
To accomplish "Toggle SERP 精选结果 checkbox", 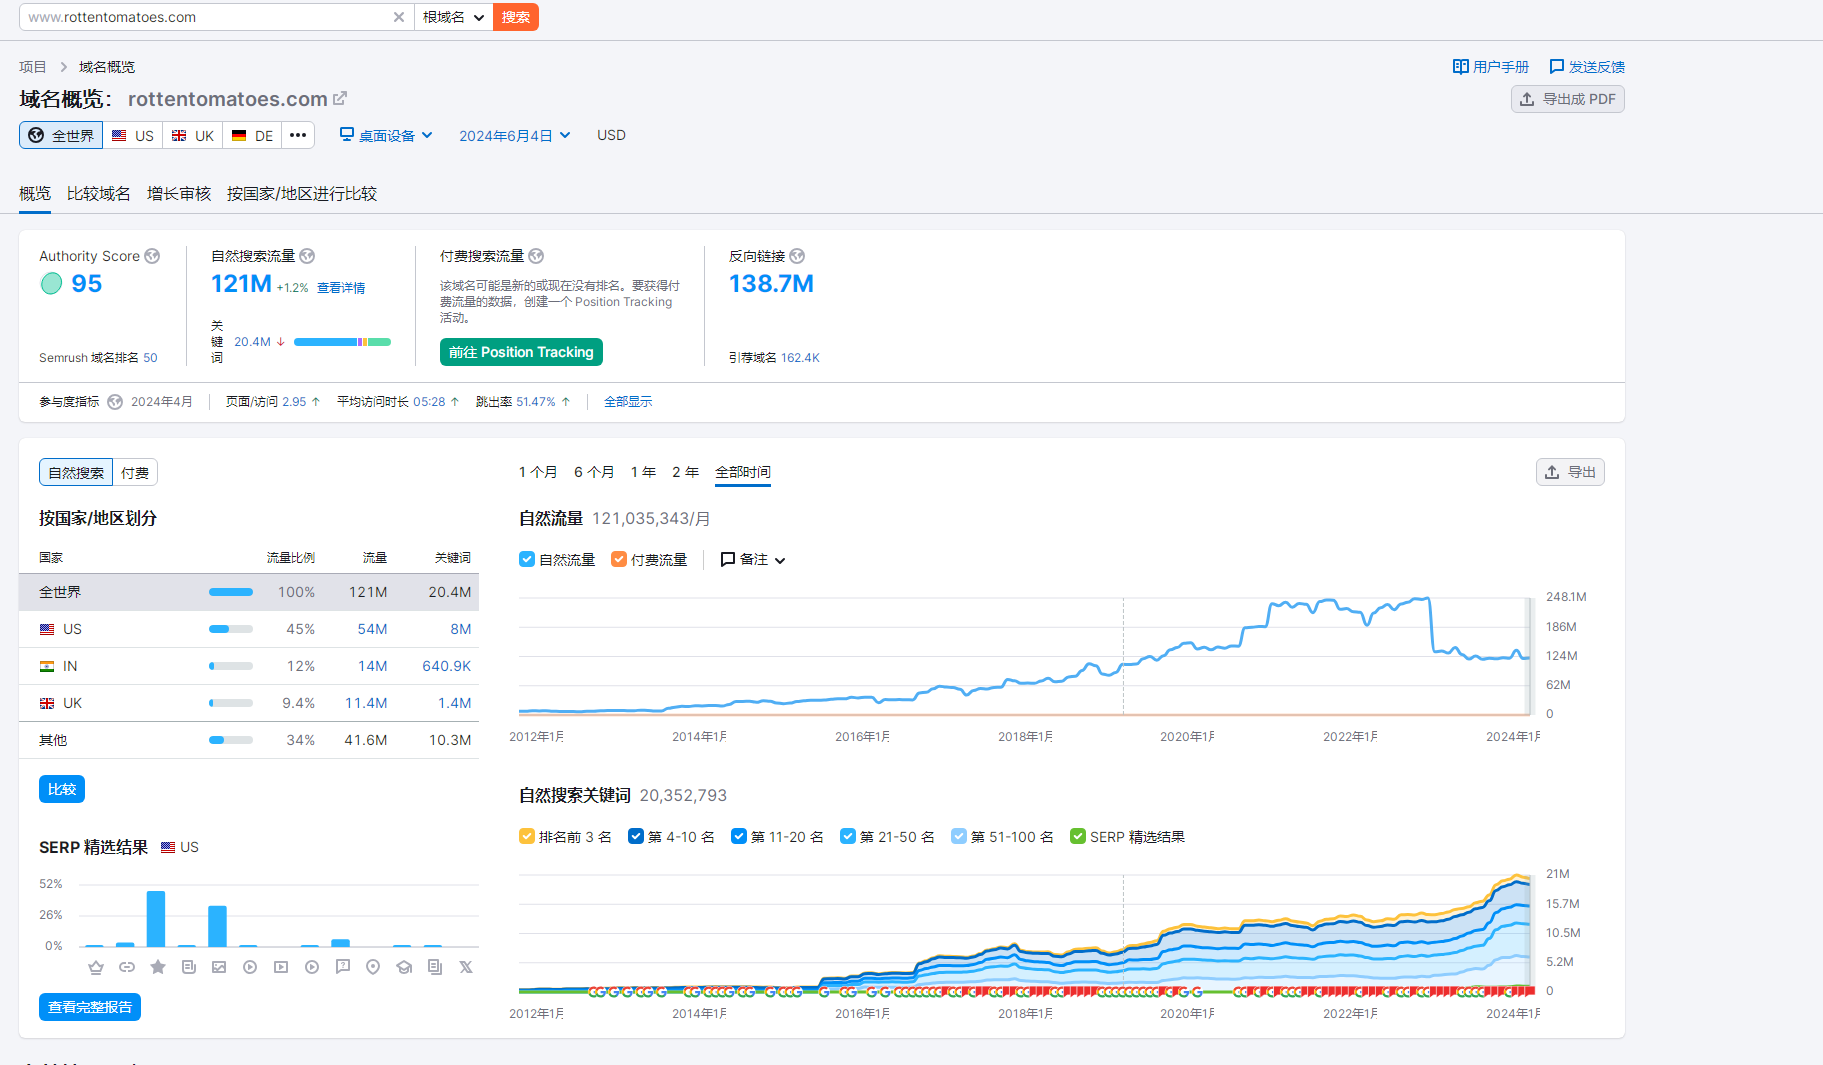I will [x=1078, y=836].
